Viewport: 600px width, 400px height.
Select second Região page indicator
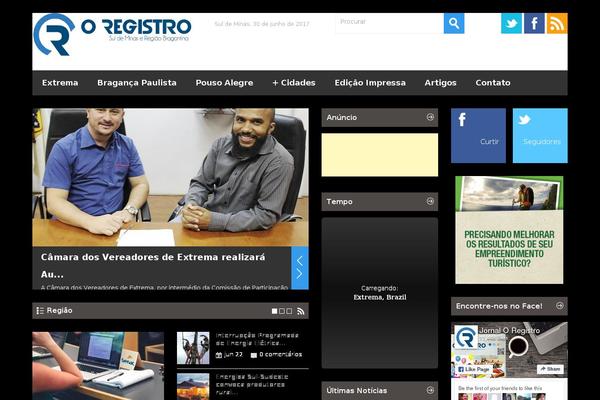click(282, 311)
